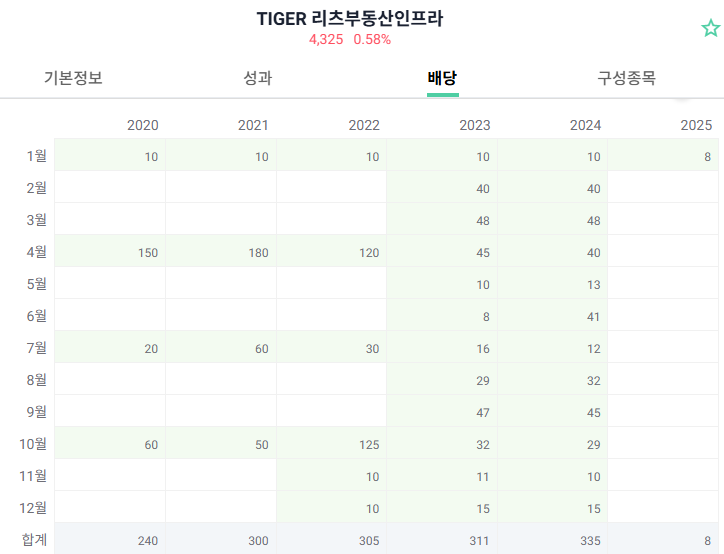Click the 60 cell for October 2020
724x554 pixels.
110,443
